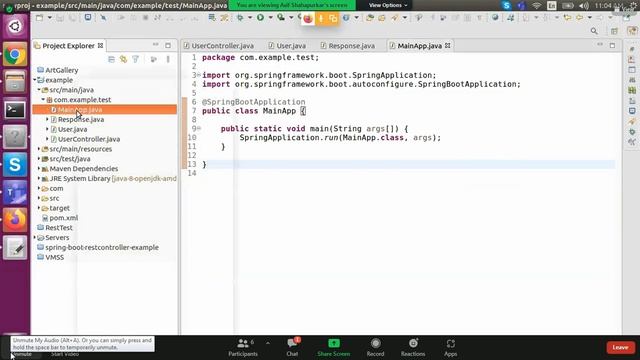Click the Save All toolbar icon
The width and height of the screenshot is (640, 360).
tap(72, 18)
